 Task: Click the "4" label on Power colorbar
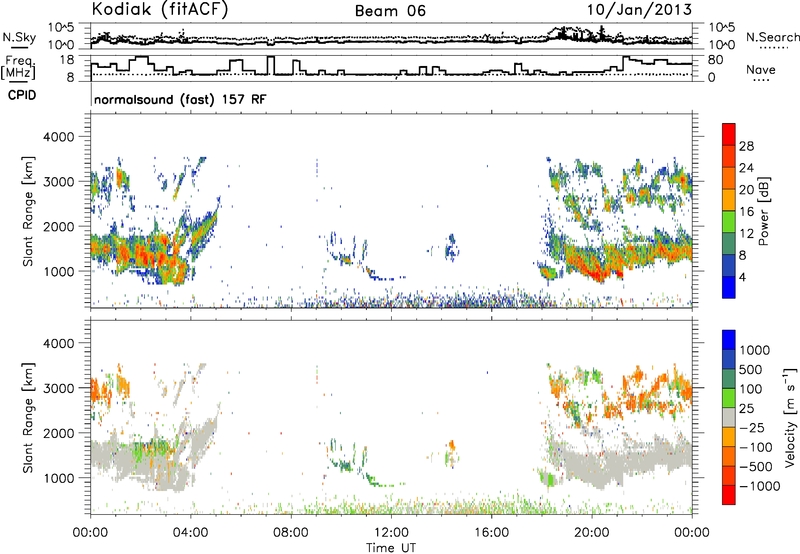pos(743,277)
